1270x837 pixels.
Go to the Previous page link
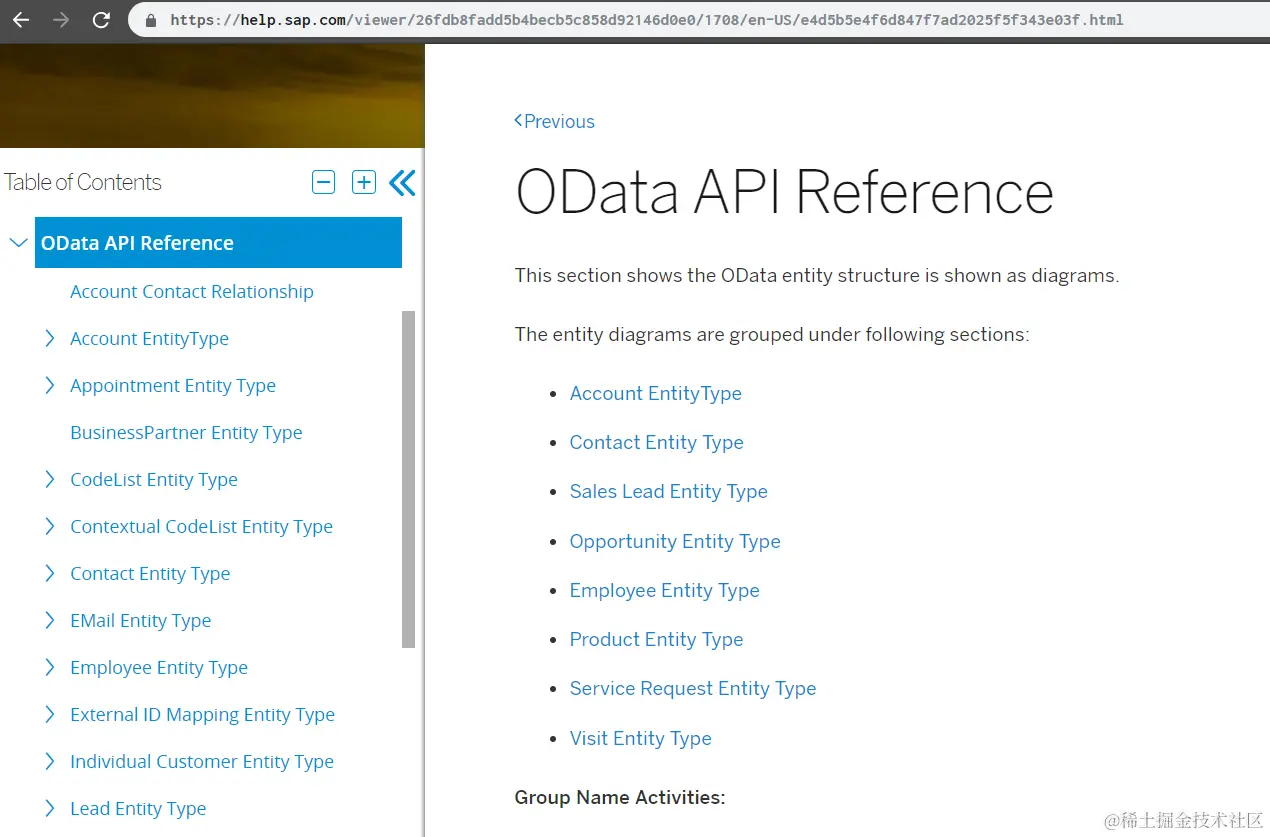click(554, 121)
